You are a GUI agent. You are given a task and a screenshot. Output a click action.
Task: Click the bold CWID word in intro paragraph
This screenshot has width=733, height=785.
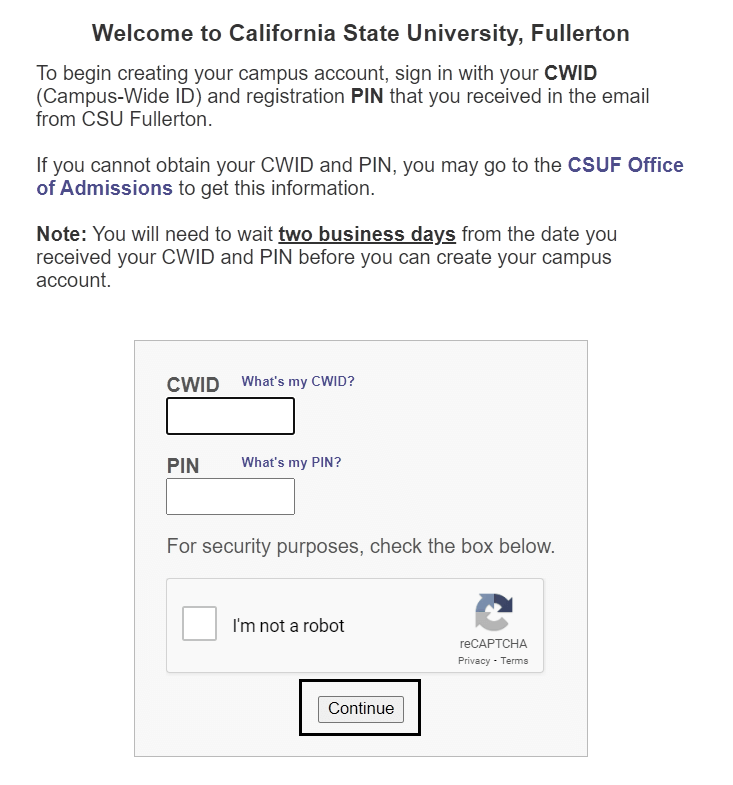pos(571,73)
